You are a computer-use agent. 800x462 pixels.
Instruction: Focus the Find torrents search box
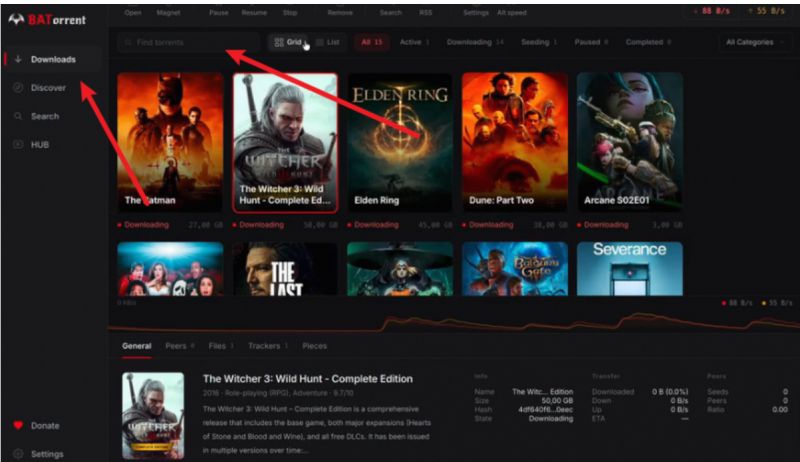point(189,42)
